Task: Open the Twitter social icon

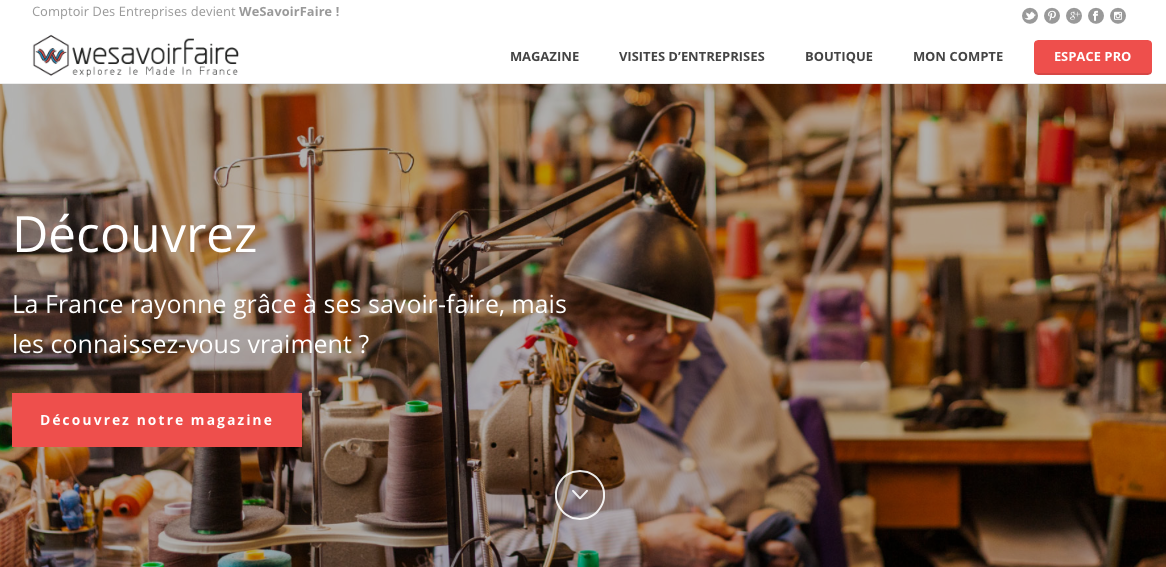Action: click(x=1030, y=16)
